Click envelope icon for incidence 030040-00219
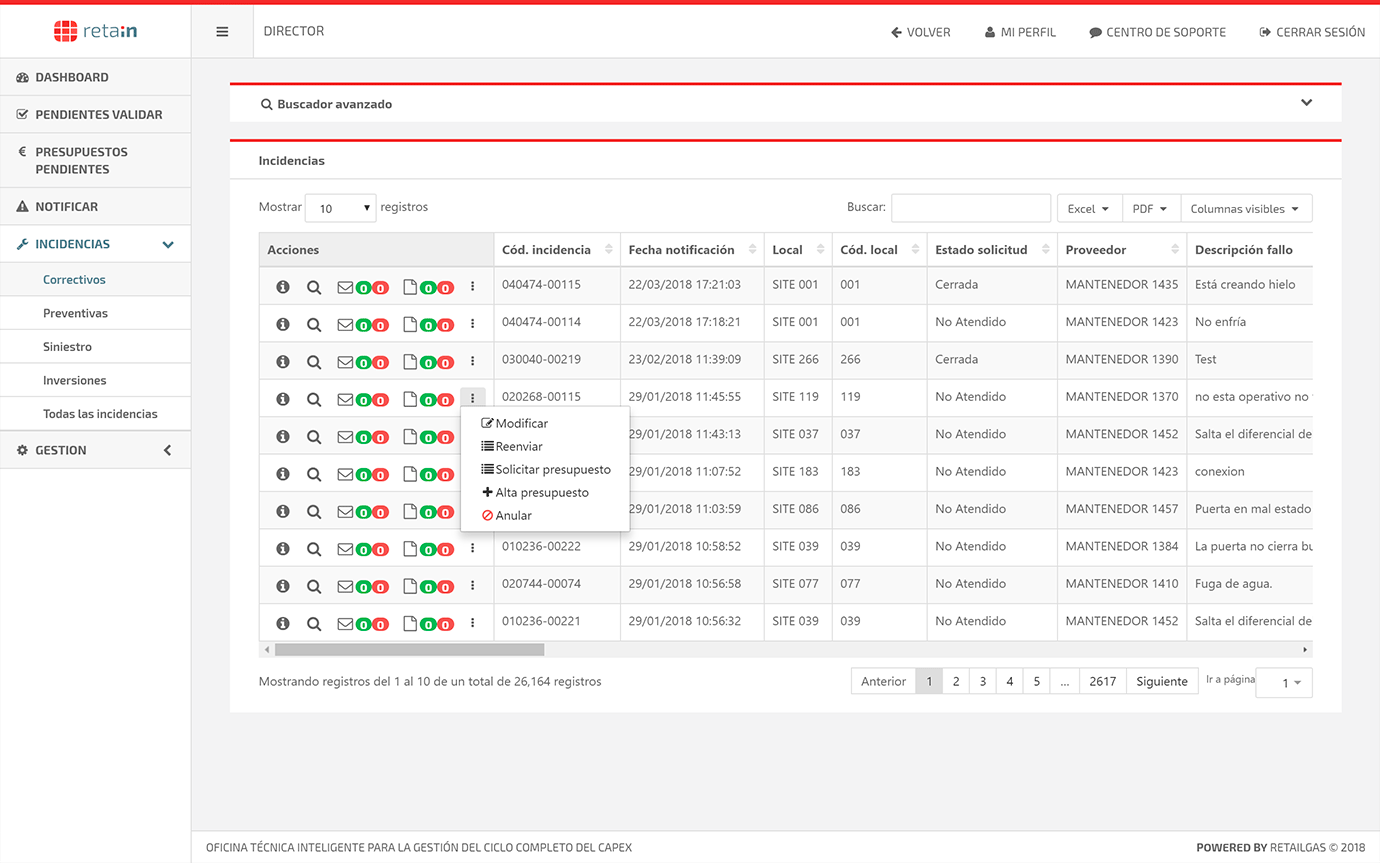 click(x=345, y=362)
